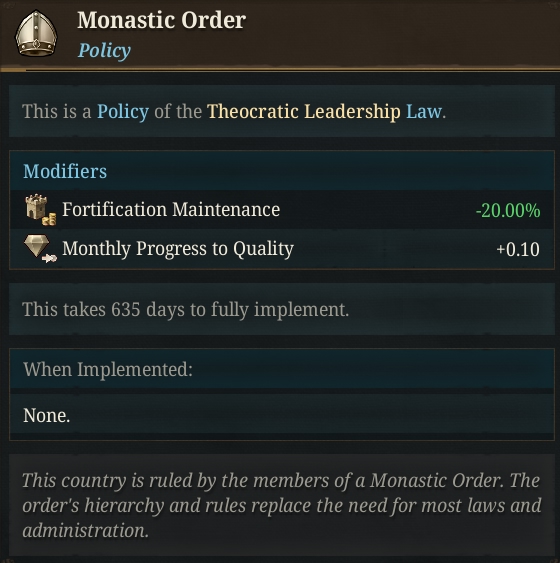This screenshot has height=563, width=560.
Task: Click the Modifiers section header
Action: 65,171
